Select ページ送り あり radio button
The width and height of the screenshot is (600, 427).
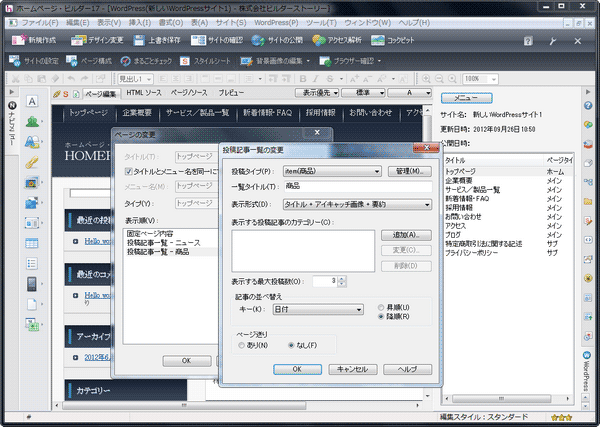[x=241, y=345]
